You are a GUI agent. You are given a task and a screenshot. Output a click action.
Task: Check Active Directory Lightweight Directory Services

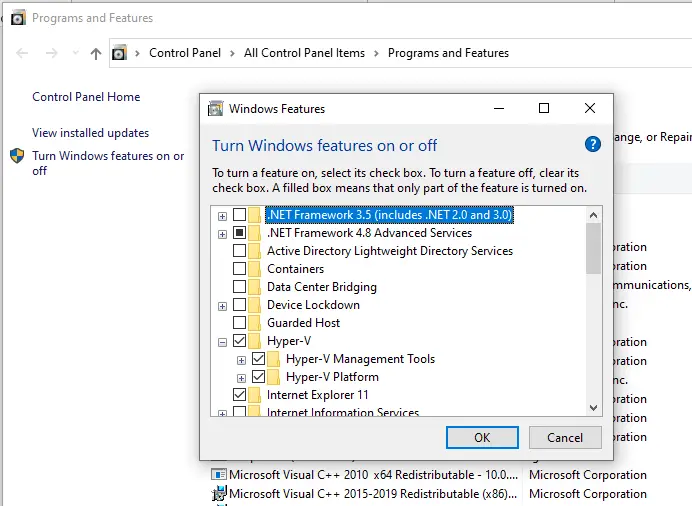[x=239, y=251]
